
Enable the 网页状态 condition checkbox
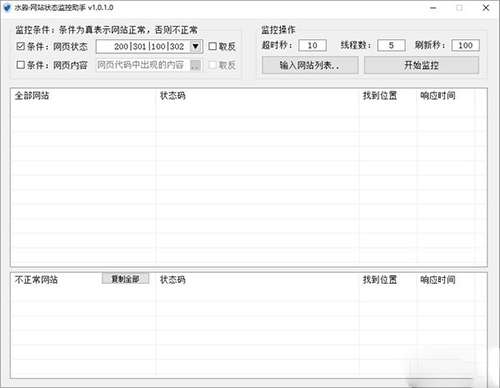click(21, 46)
